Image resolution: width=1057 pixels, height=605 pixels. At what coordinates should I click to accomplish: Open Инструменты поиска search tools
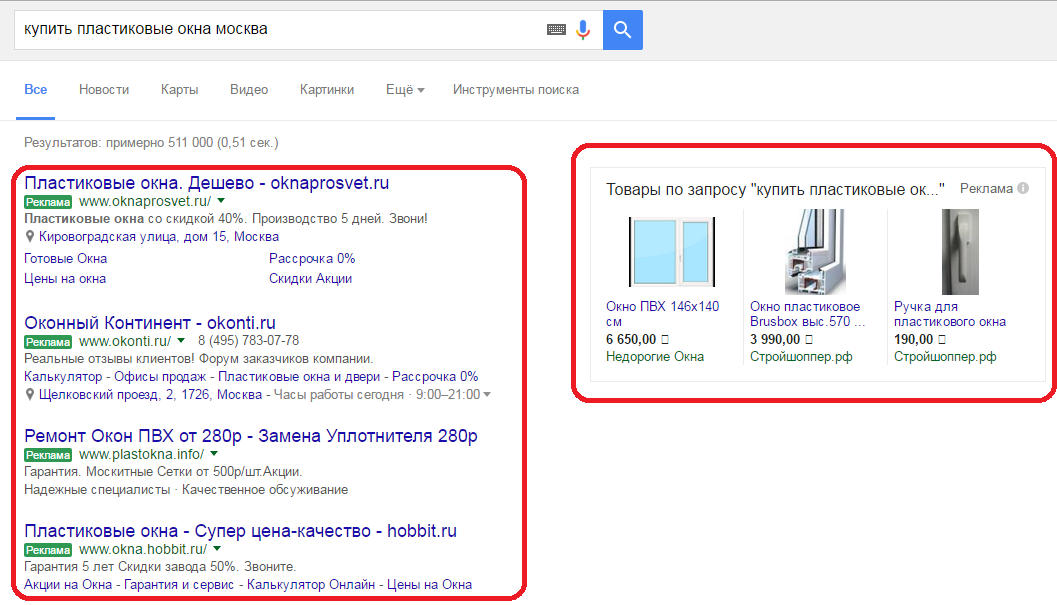pos(516,90)
